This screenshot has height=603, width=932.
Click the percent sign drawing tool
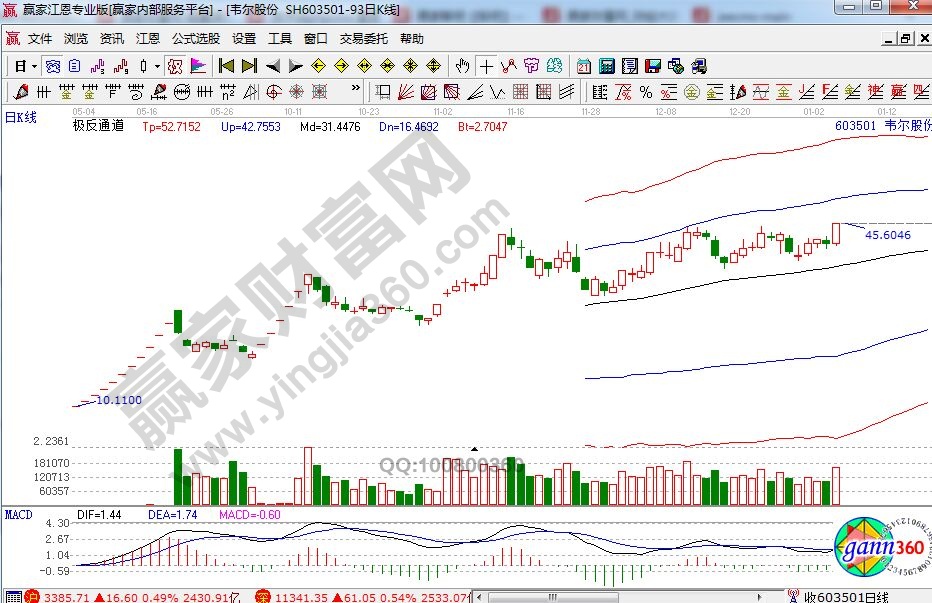click(646, 92)
